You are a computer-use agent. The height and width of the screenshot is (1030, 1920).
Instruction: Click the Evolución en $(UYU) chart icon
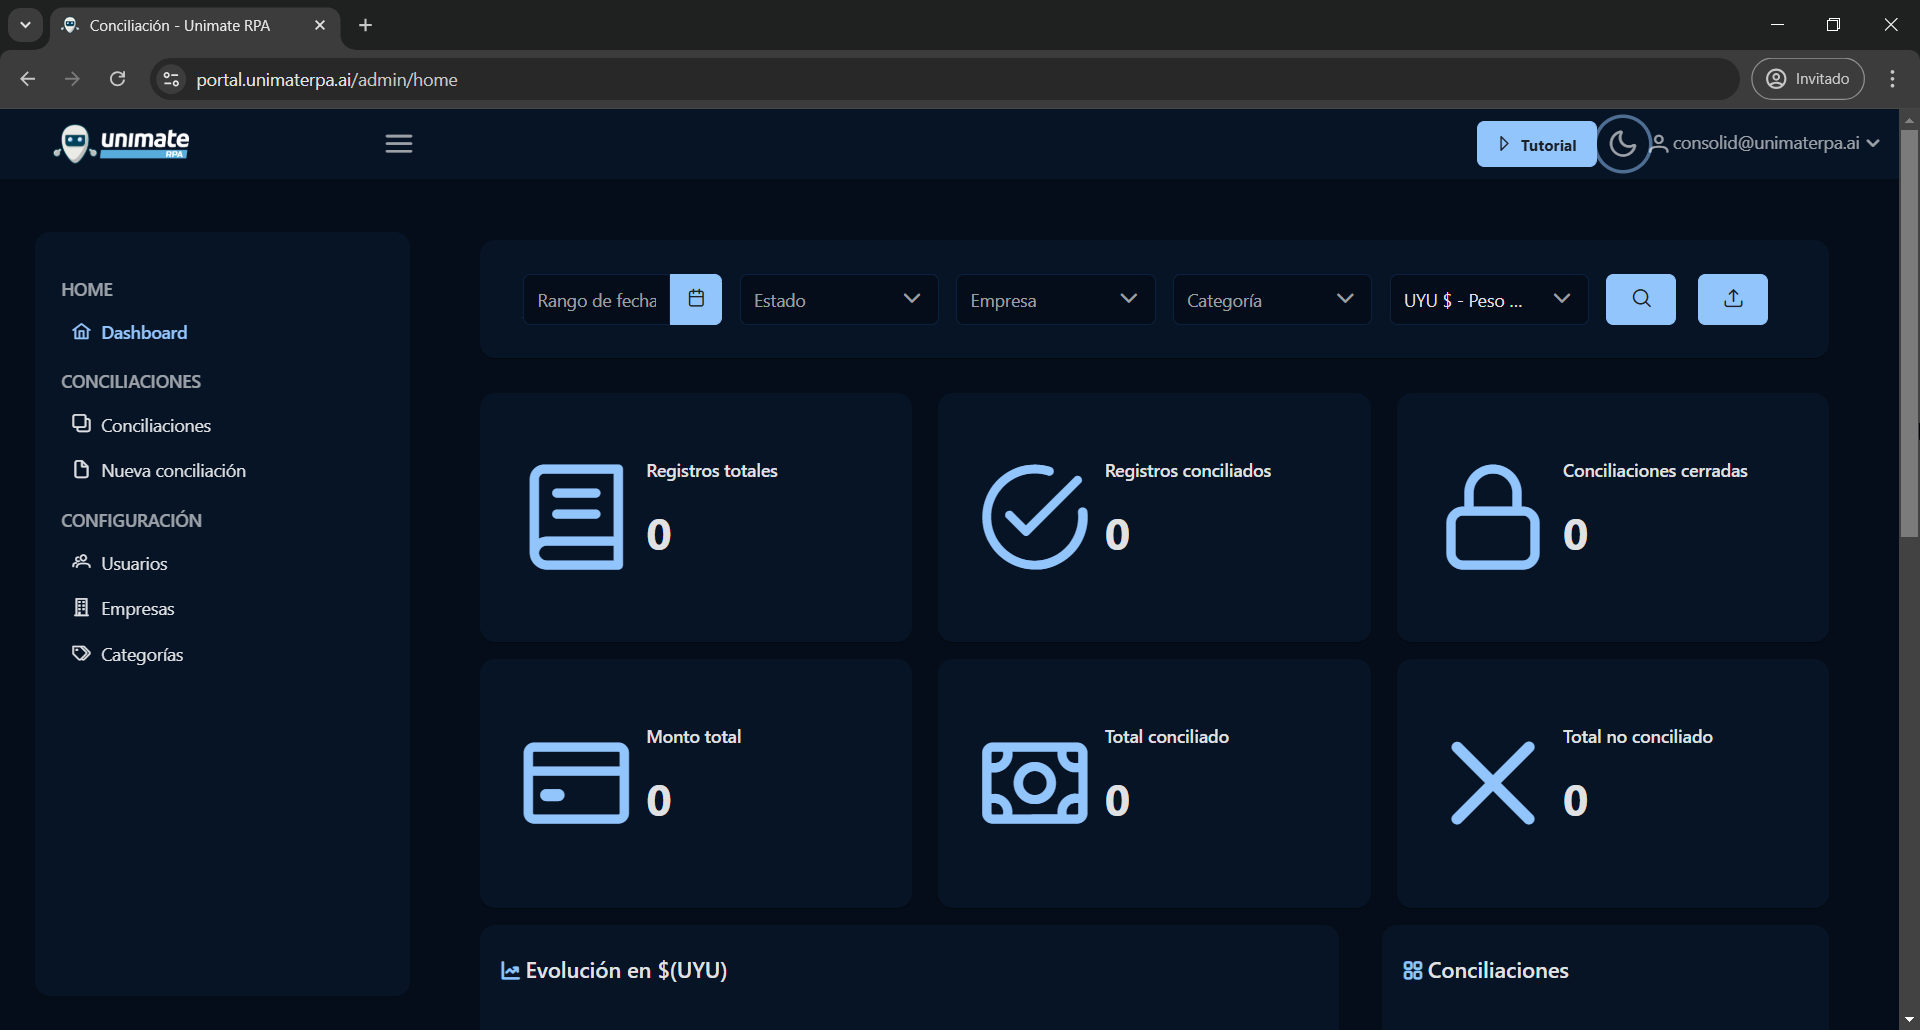pos(510,971)
